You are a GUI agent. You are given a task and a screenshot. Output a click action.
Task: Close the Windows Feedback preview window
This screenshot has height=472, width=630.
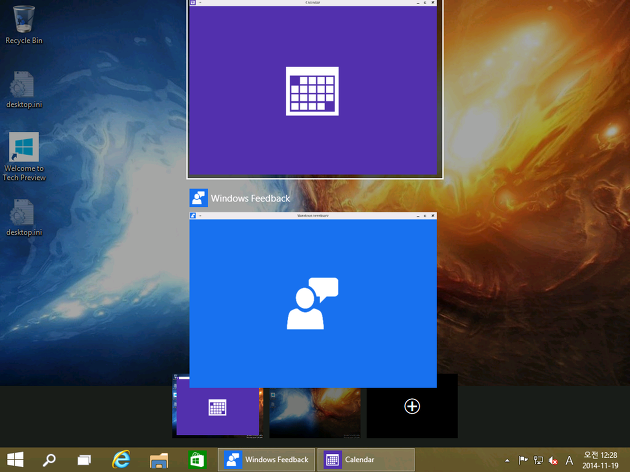(x=433, y=216)
